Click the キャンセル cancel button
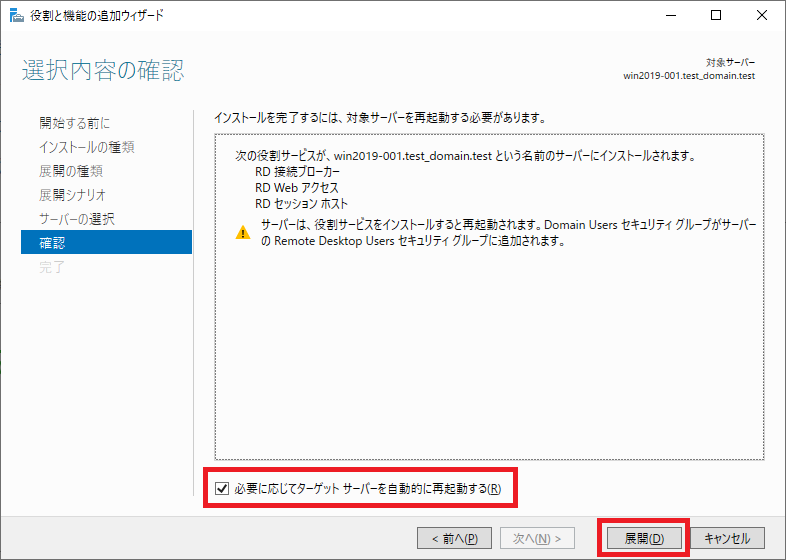 tap(727, 538)
